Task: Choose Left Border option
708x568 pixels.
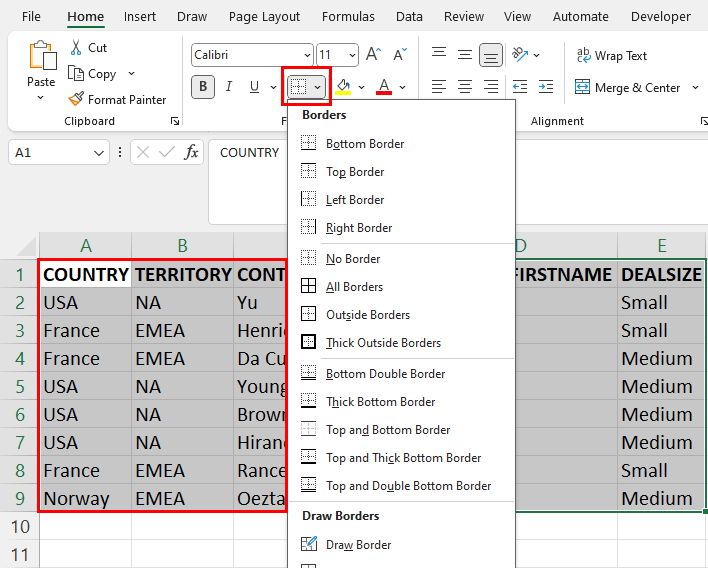Action: [x=401, y=200]
